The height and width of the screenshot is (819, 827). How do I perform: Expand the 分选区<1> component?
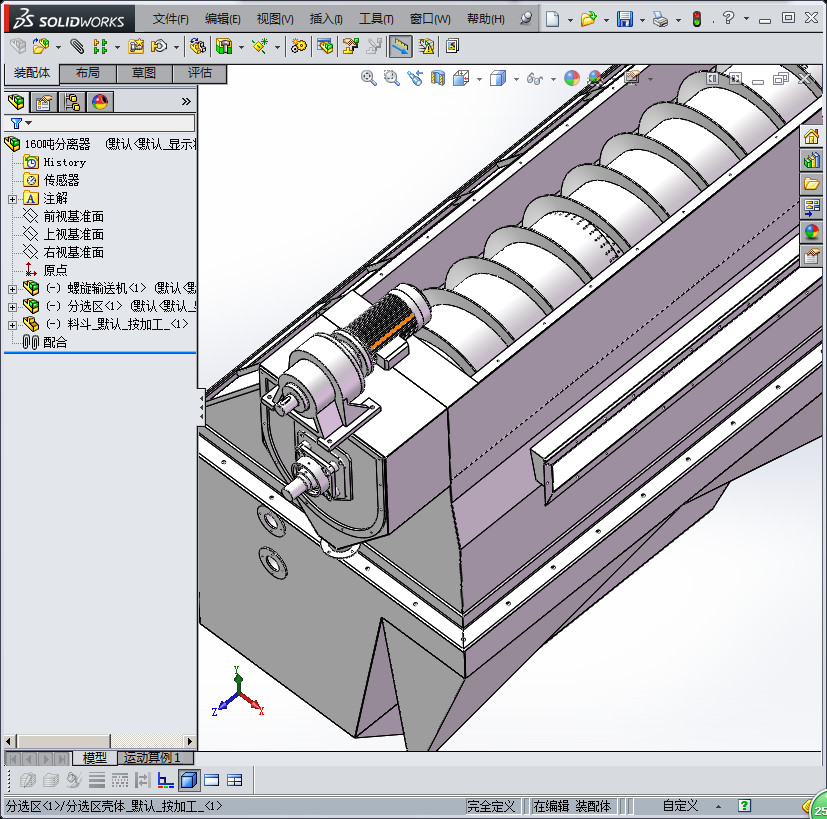[12, 307]
